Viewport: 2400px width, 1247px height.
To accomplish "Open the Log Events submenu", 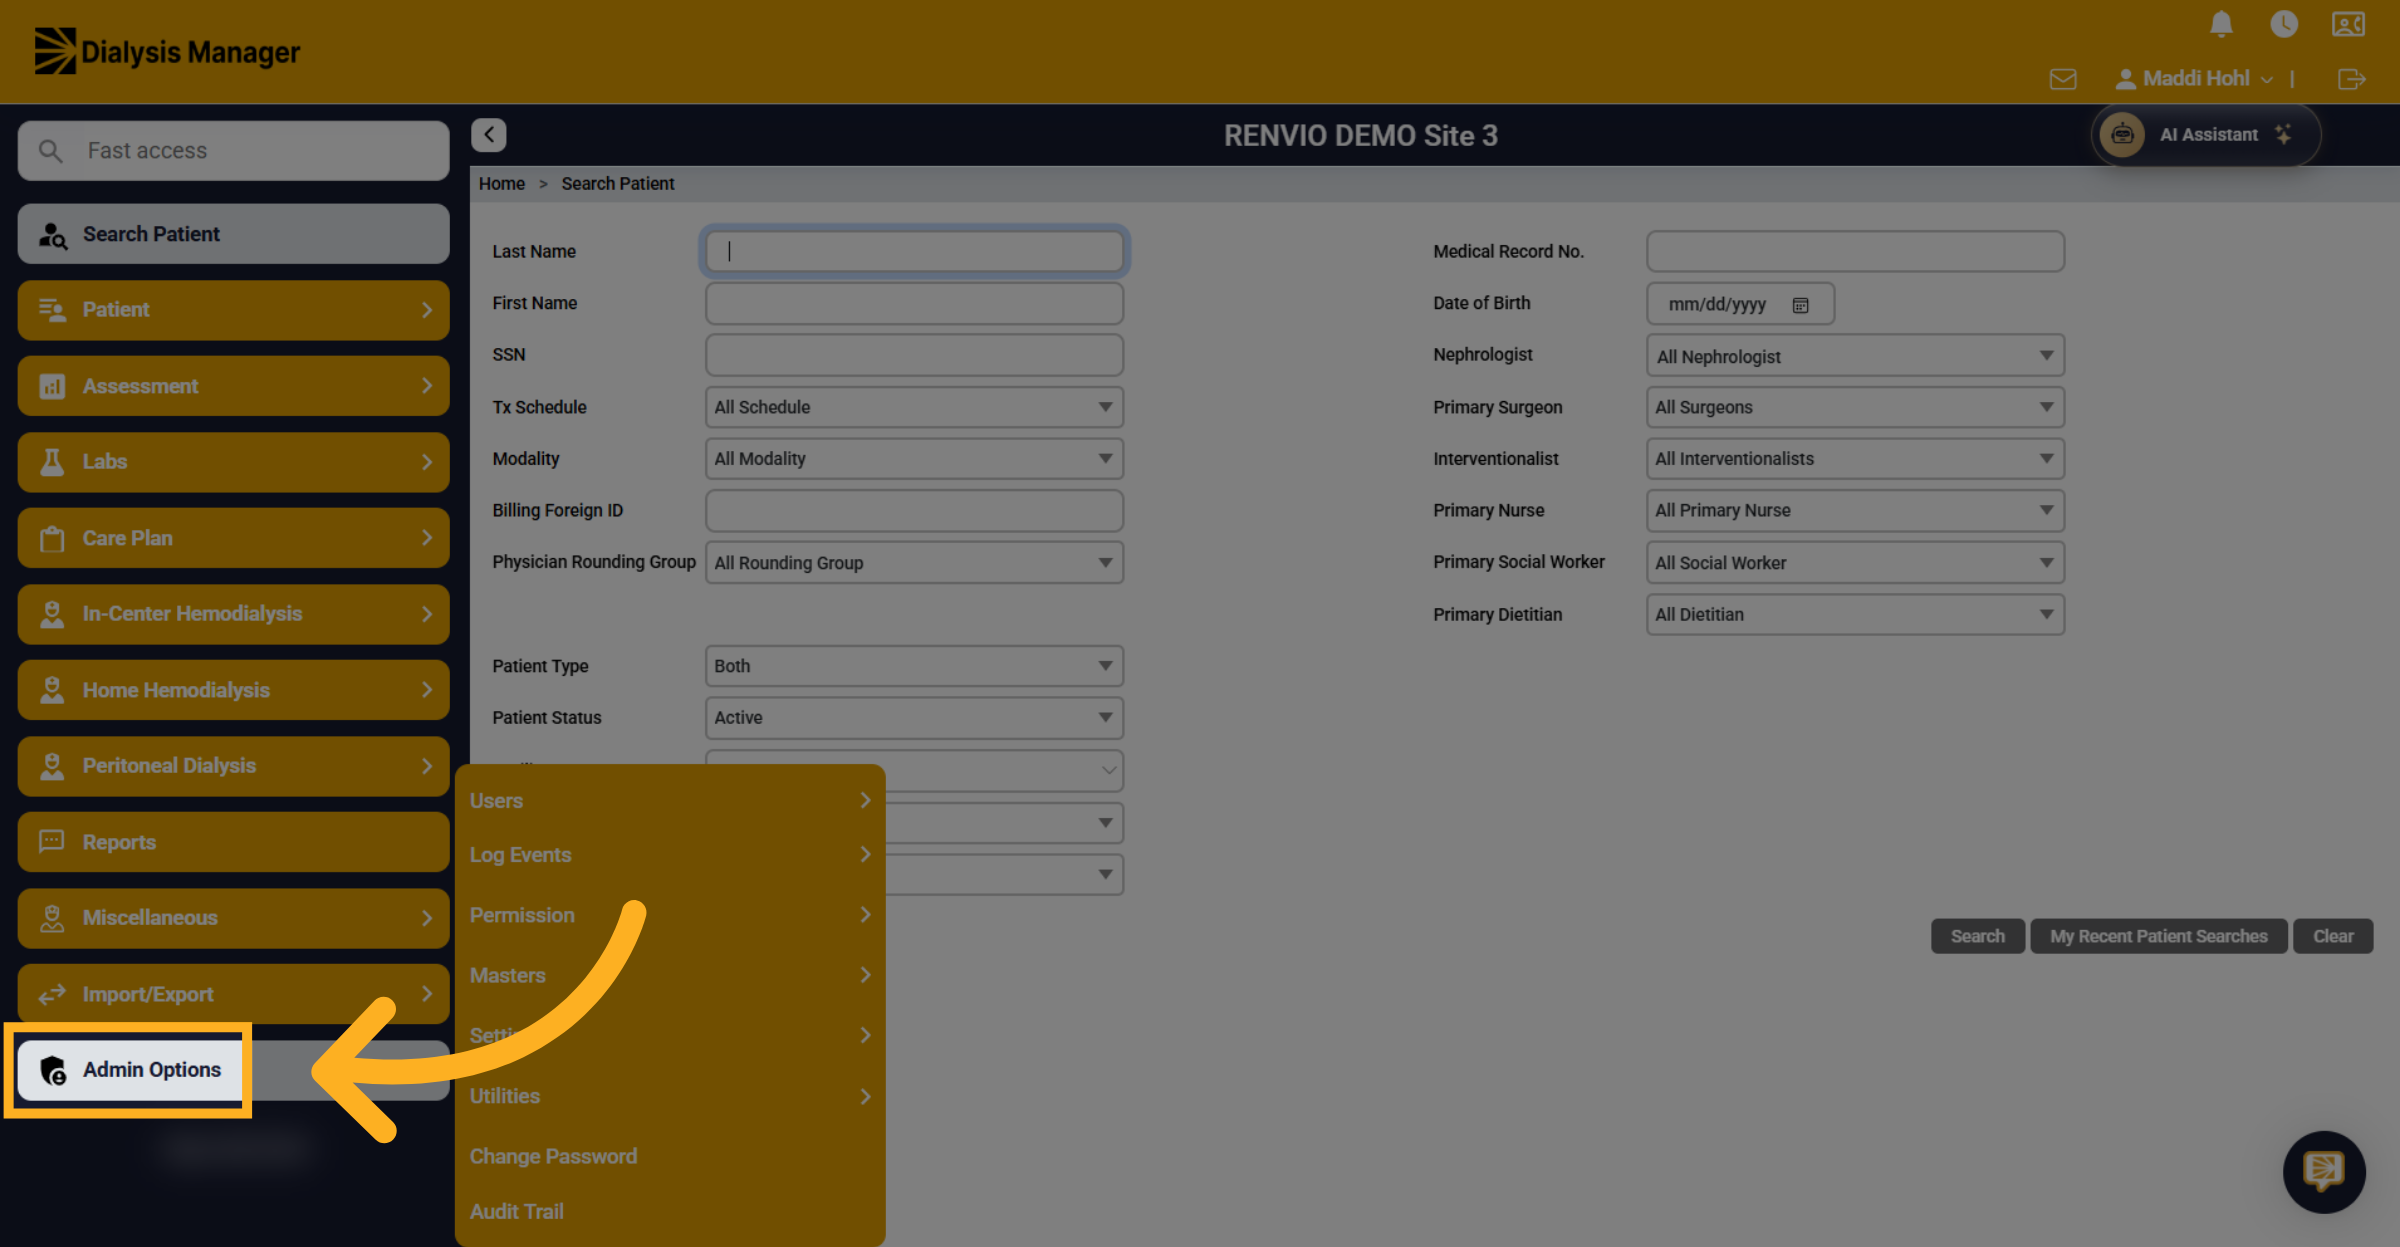I will pos(670,855).
